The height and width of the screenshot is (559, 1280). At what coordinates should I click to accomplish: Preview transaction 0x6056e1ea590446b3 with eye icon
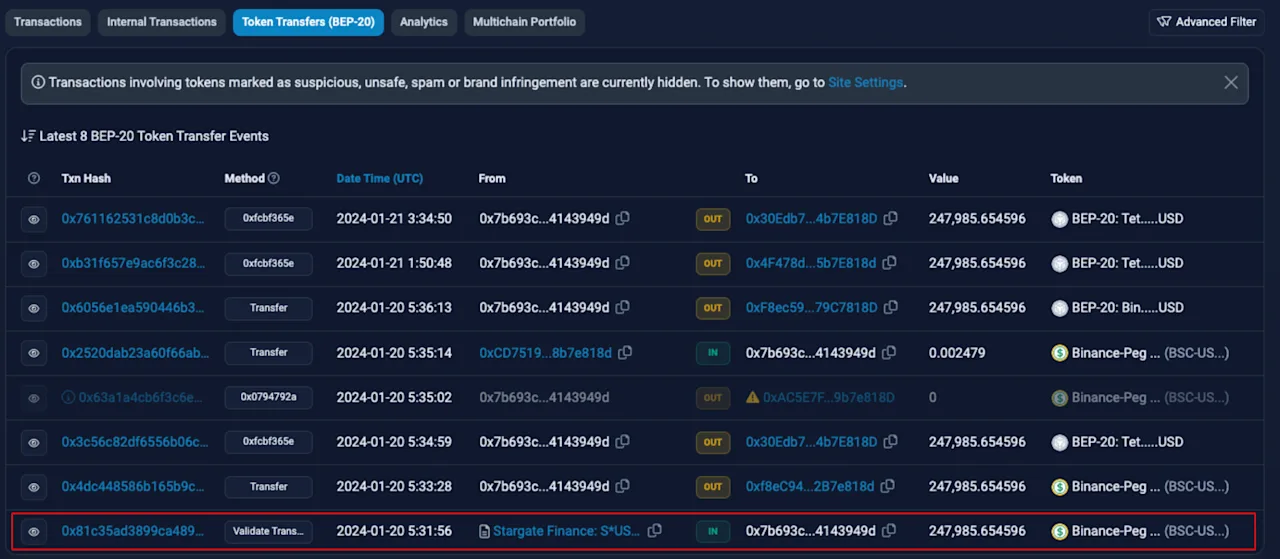[x=34, y=308]
